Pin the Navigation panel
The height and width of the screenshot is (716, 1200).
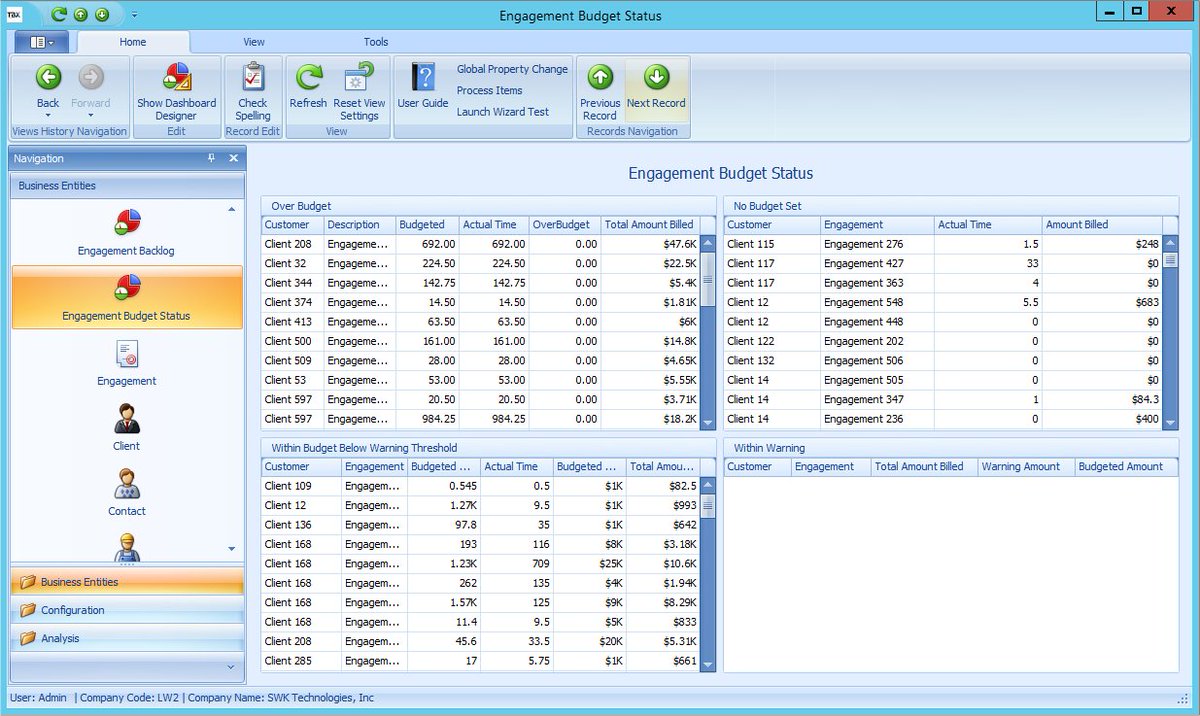[x=211, y=158]
